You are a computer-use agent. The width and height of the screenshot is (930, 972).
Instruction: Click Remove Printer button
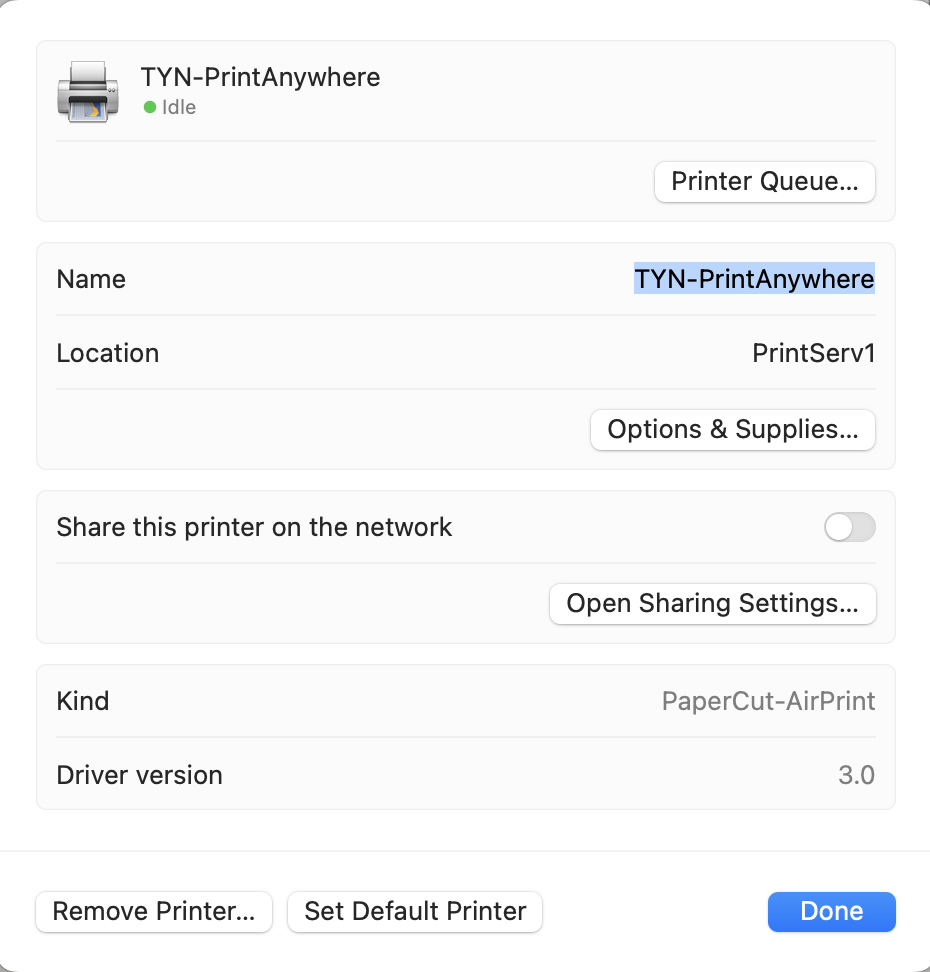pos(154,912)
